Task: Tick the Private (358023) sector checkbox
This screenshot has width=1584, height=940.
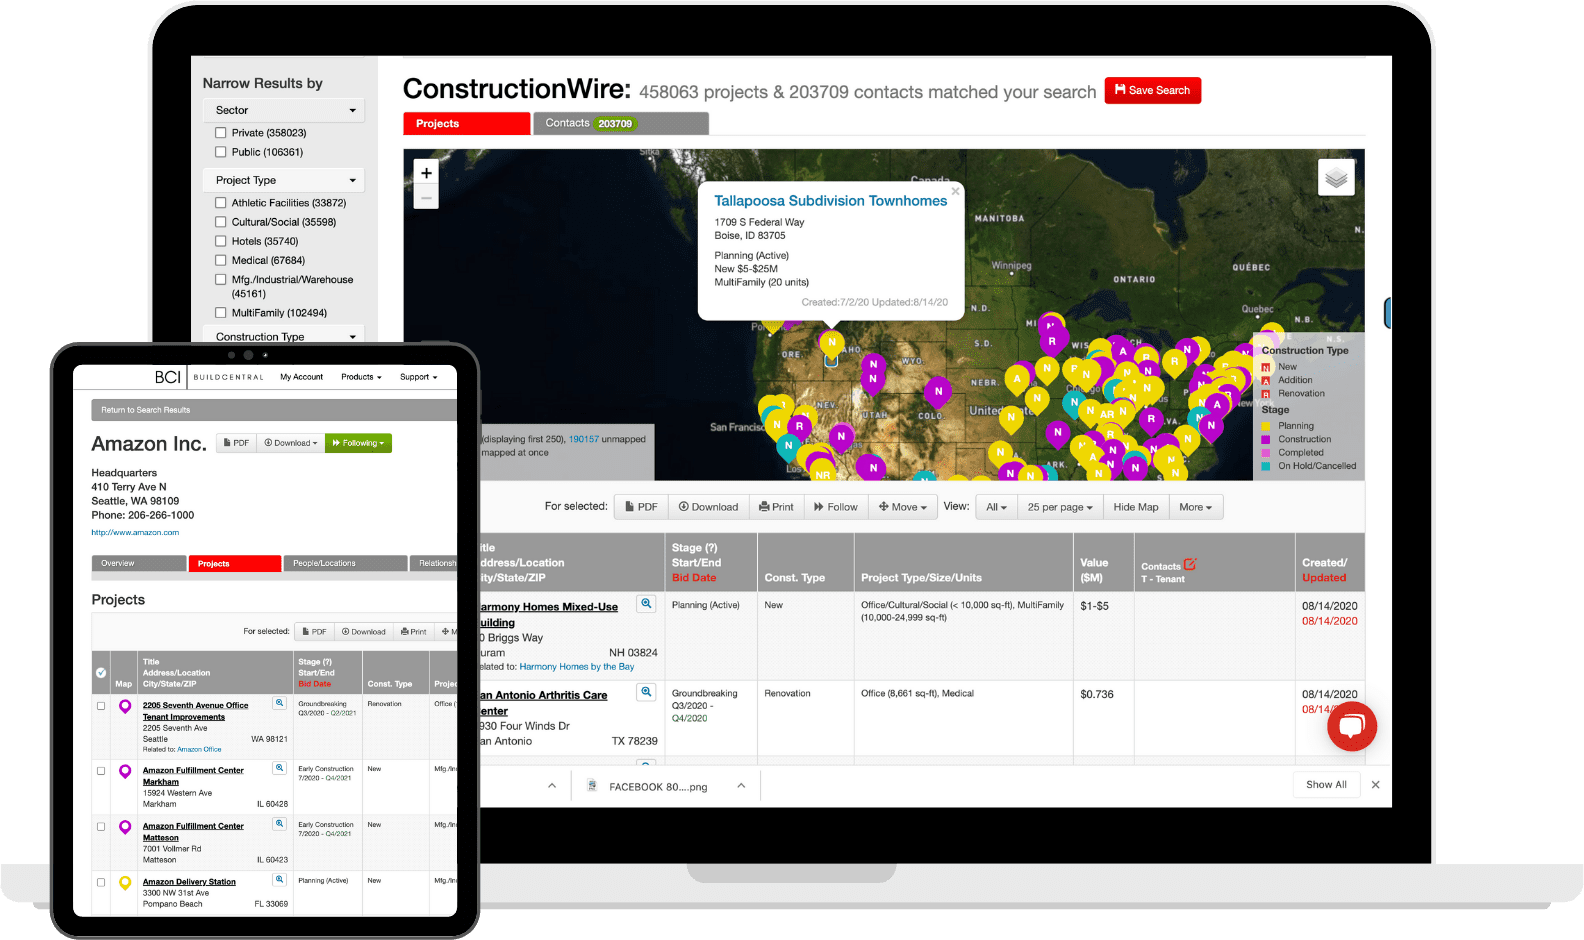Action: click(x=221, y=133)
